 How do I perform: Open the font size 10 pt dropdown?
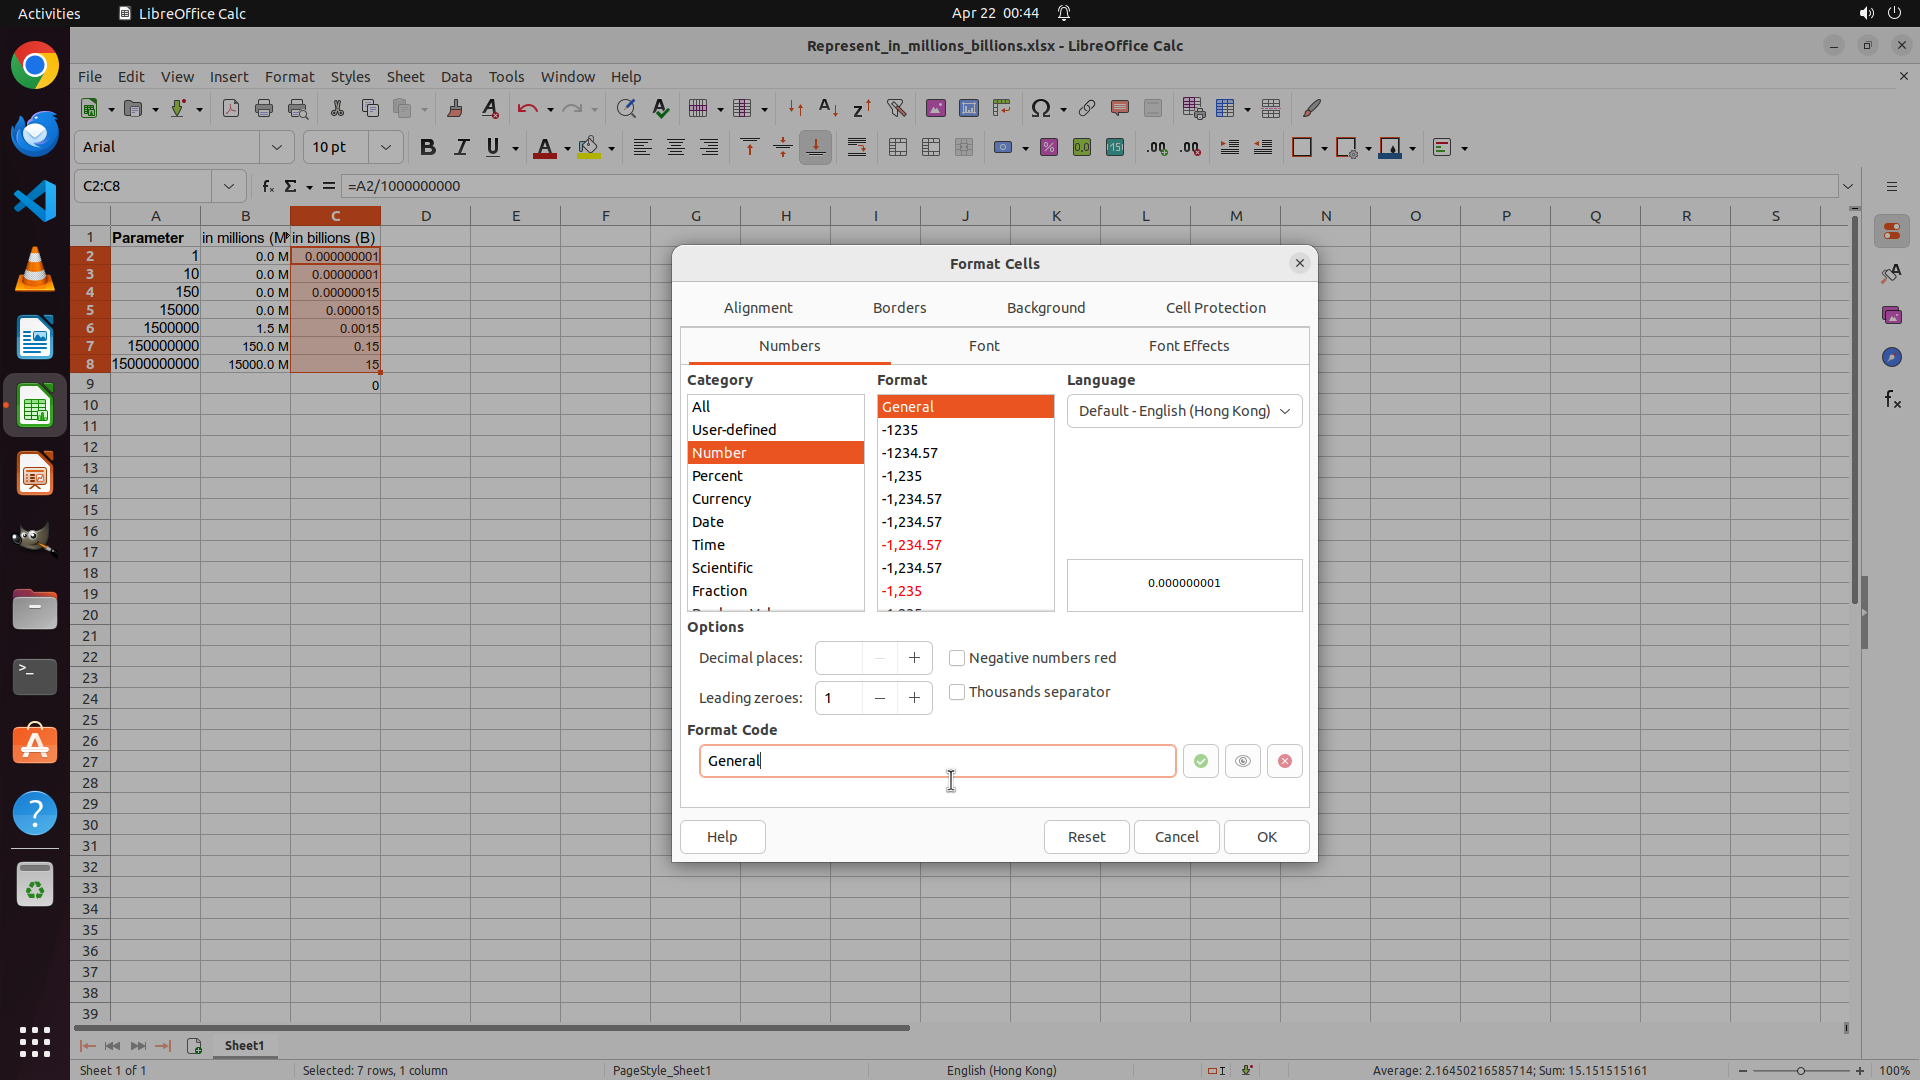[385, 147]
